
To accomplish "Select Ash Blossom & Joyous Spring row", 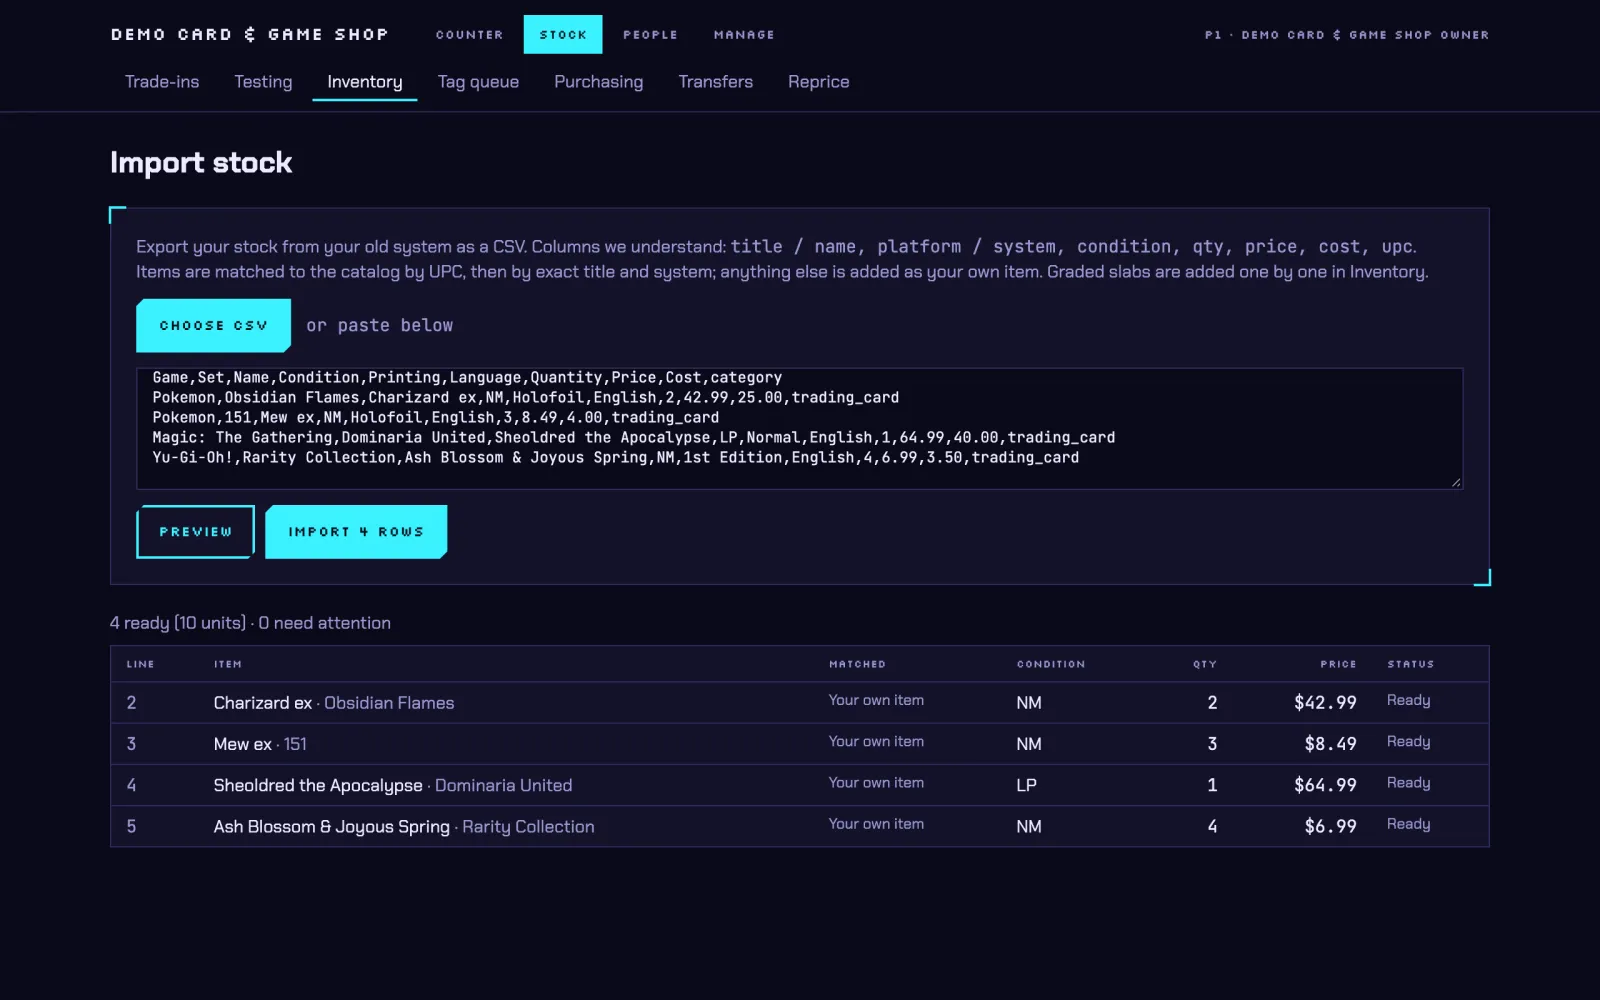I will [x=799, y=826].
